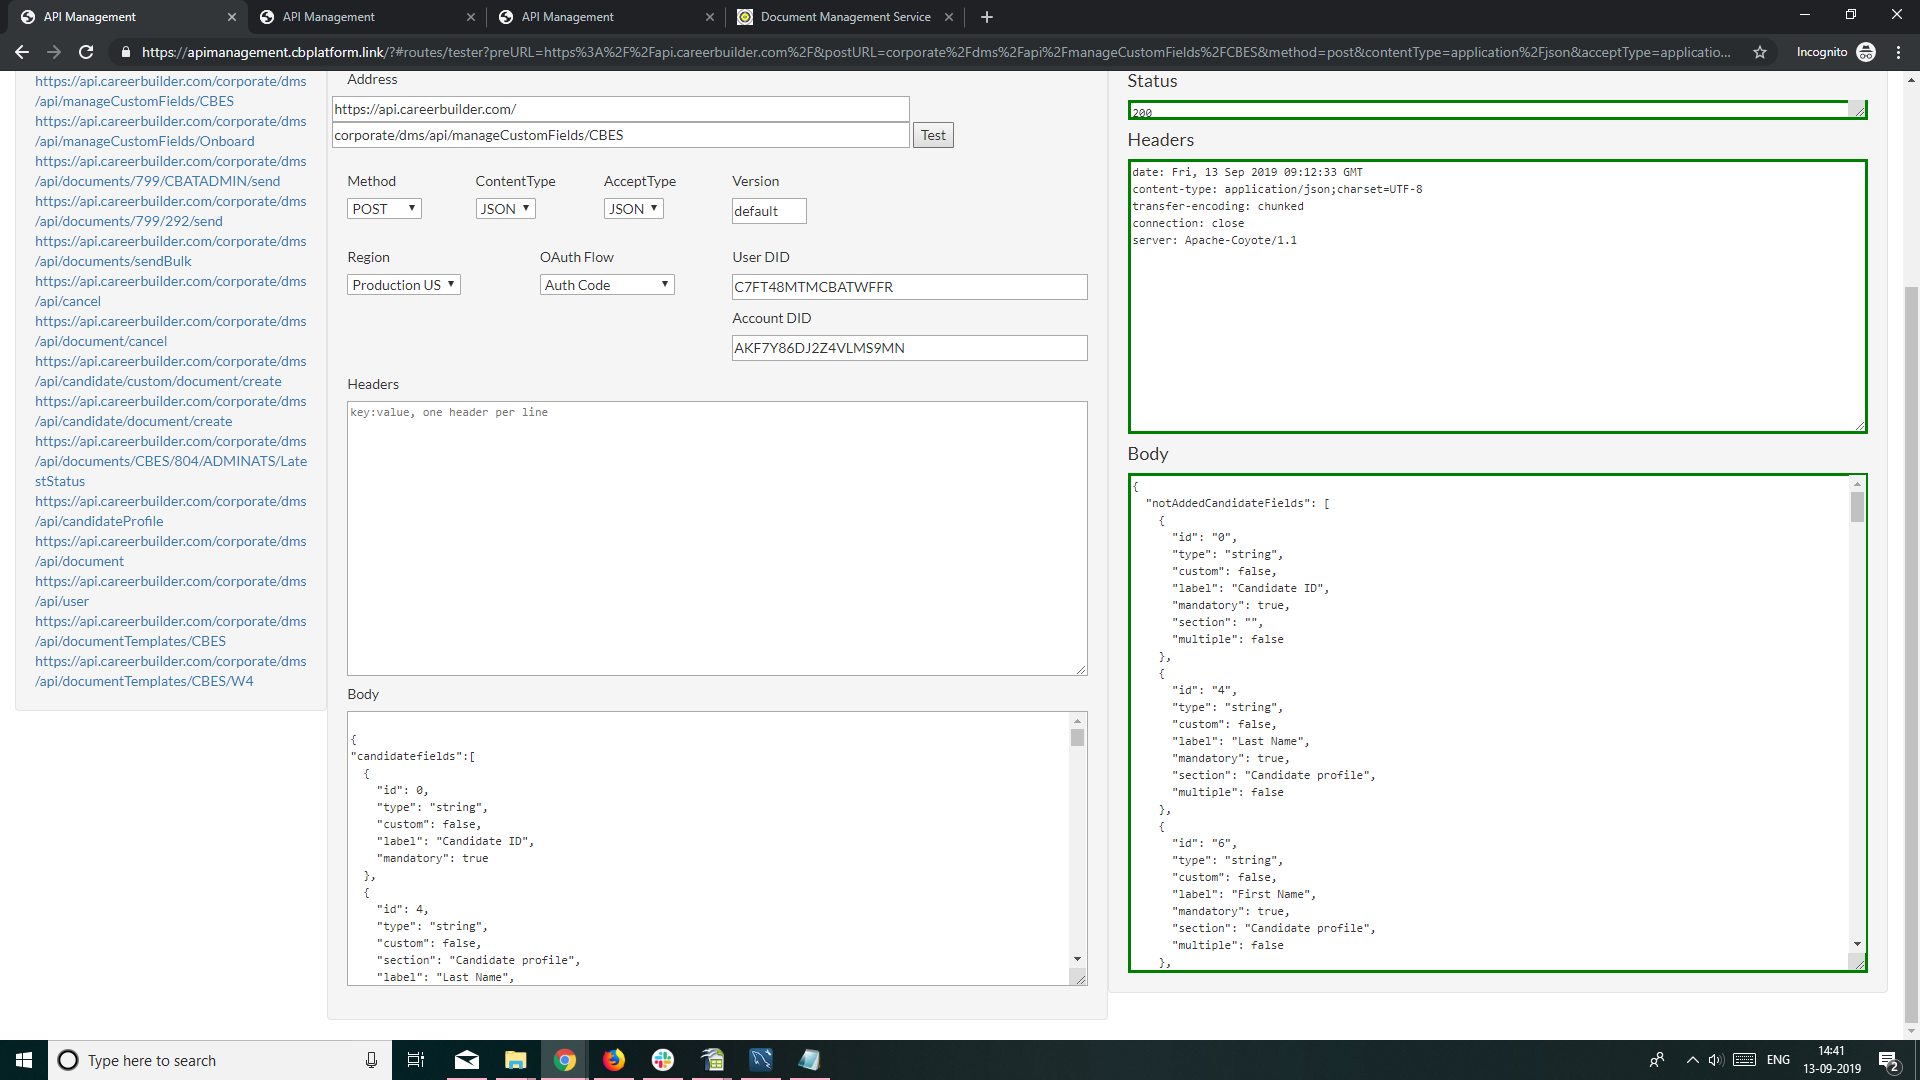Open the OAuth Flow Auth Code dropdown

[x=607, y=285]
